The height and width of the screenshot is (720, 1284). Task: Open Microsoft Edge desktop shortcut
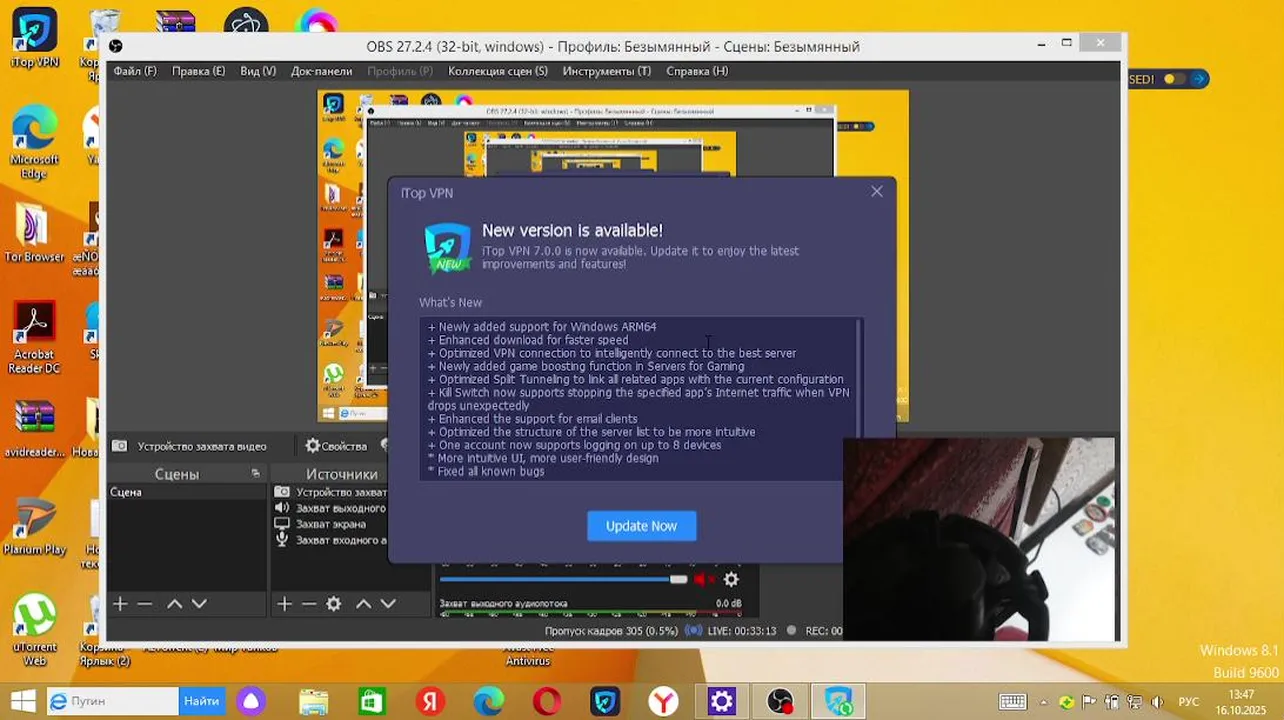[34, 142]
